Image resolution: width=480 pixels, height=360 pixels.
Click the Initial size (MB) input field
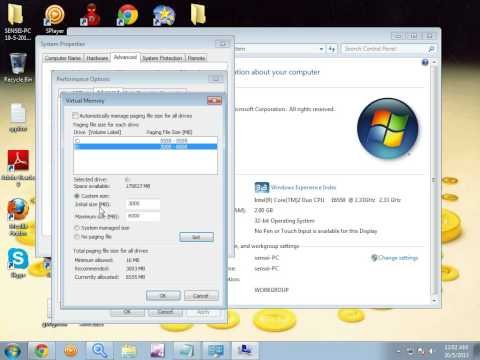click(143, 204)
